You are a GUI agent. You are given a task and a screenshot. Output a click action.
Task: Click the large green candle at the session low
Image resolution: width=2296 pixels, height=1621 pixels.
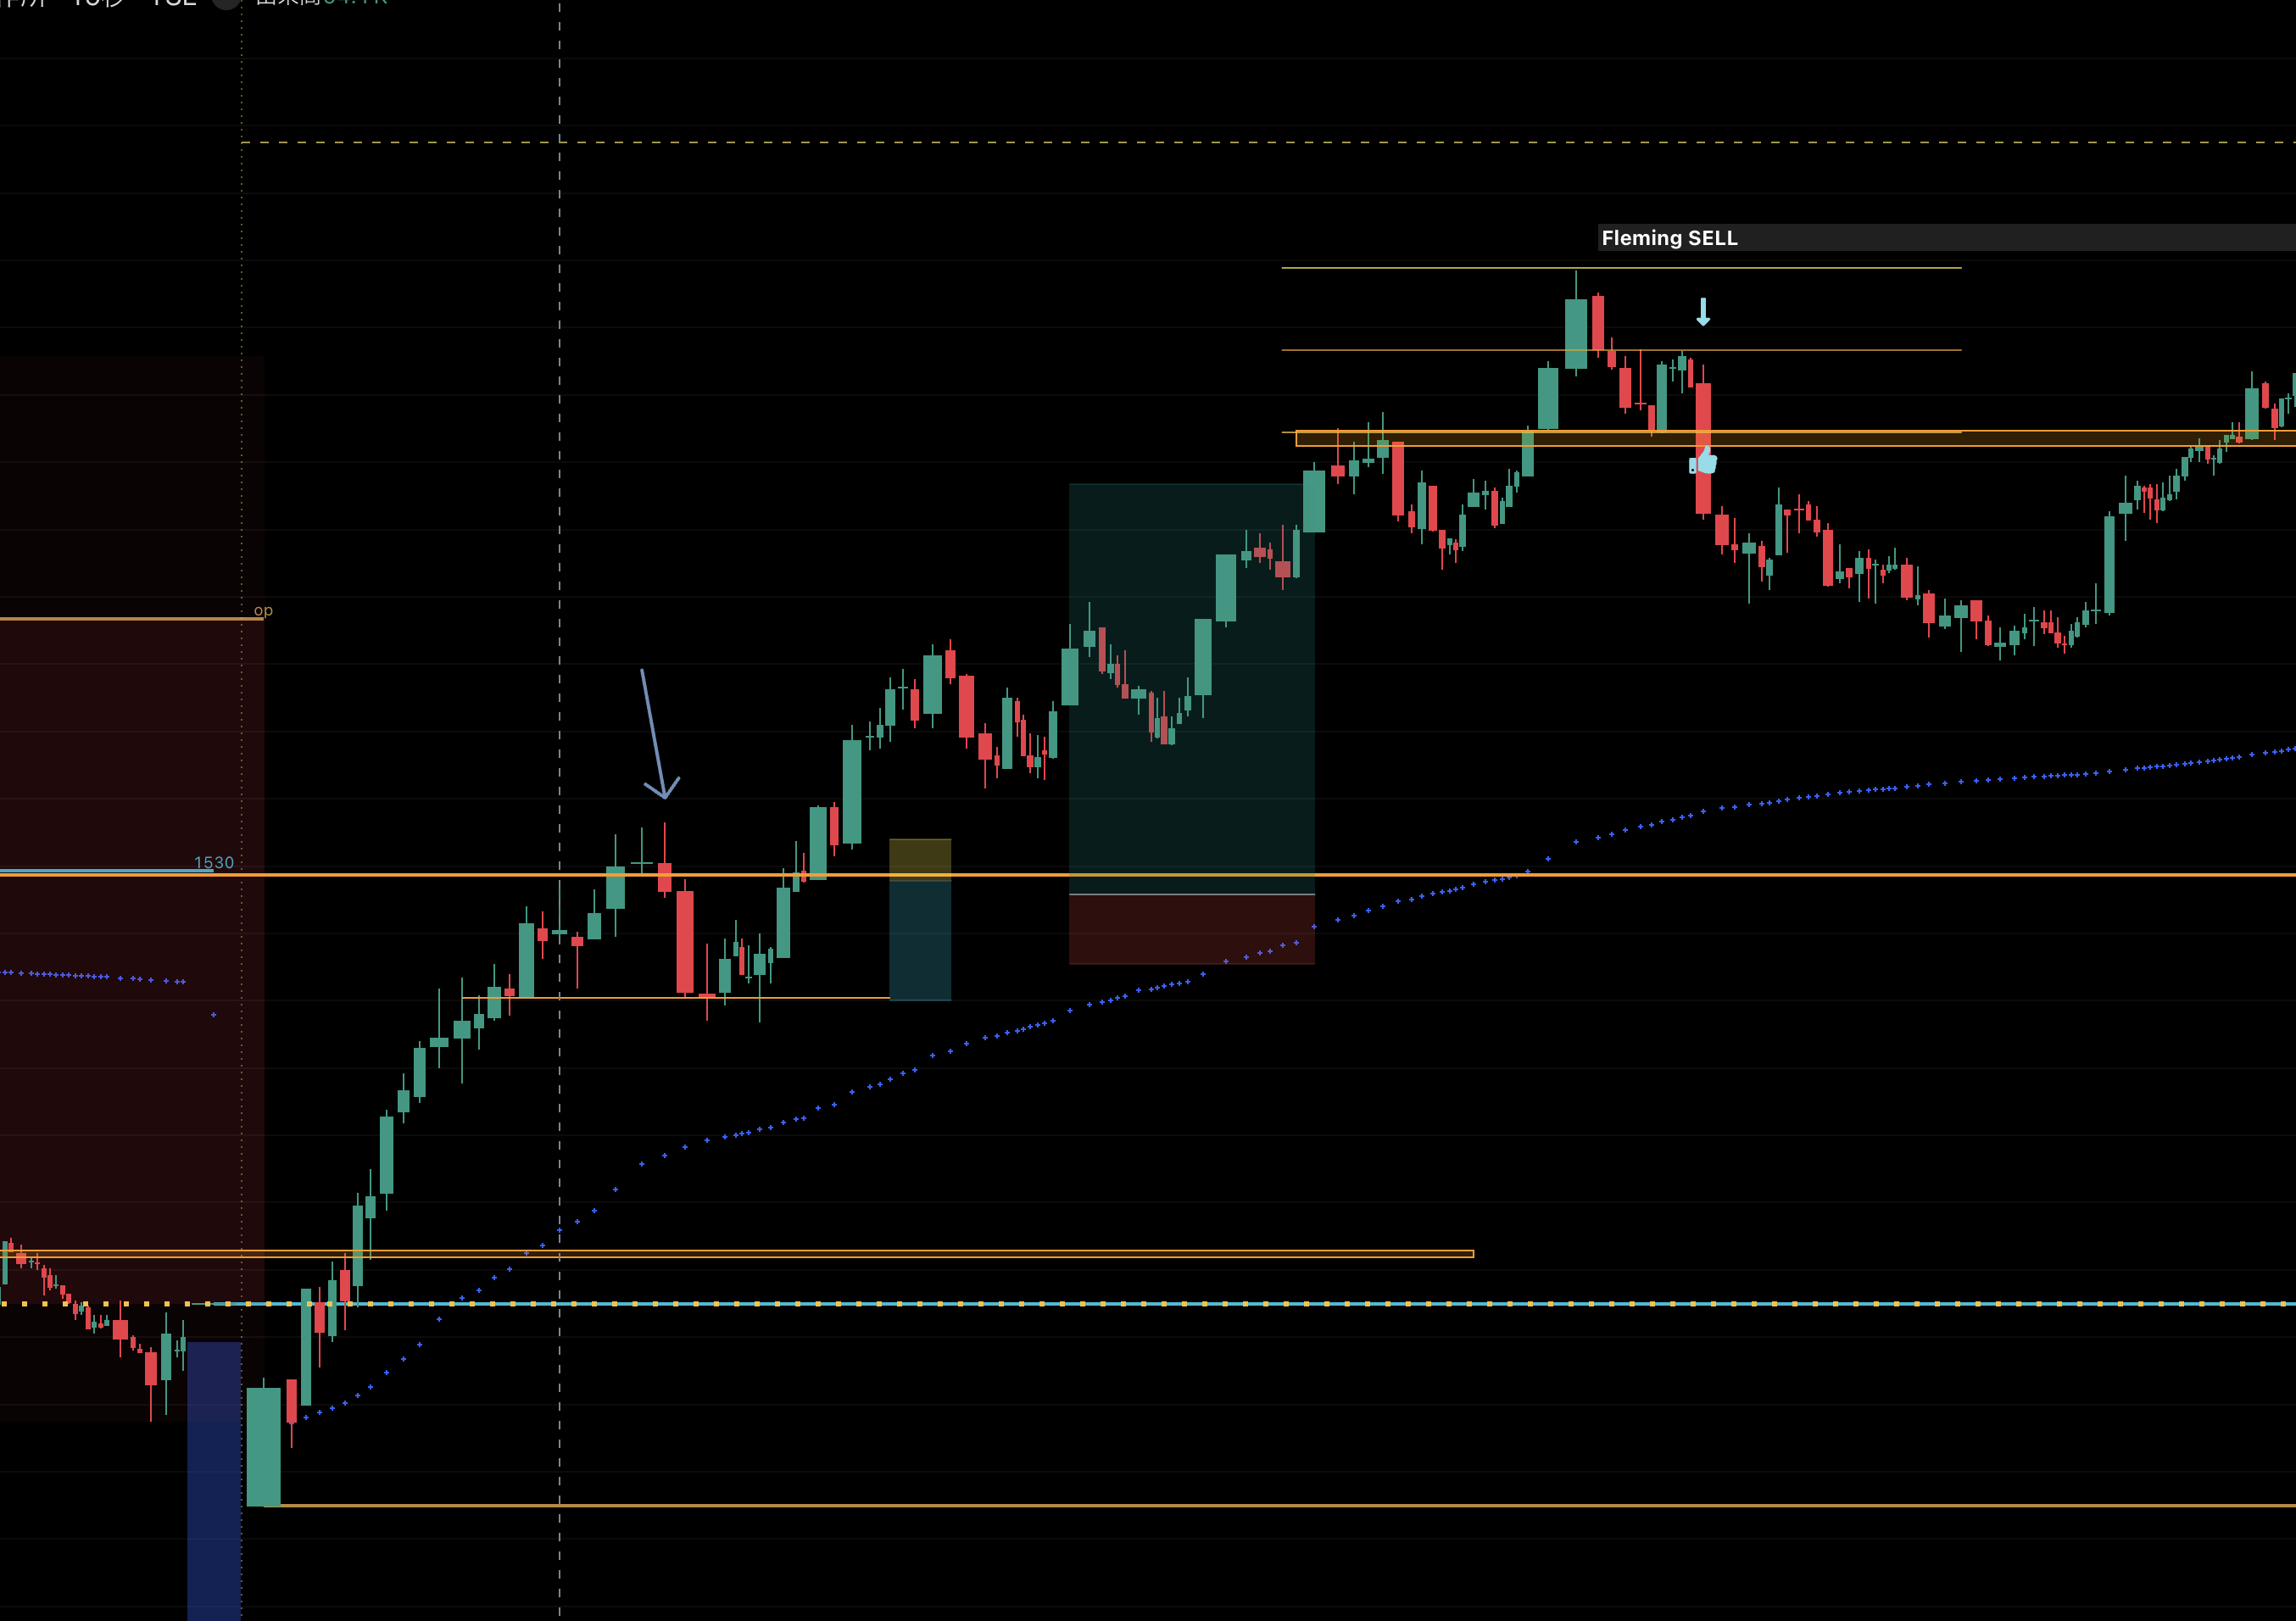coord(264,1446)
